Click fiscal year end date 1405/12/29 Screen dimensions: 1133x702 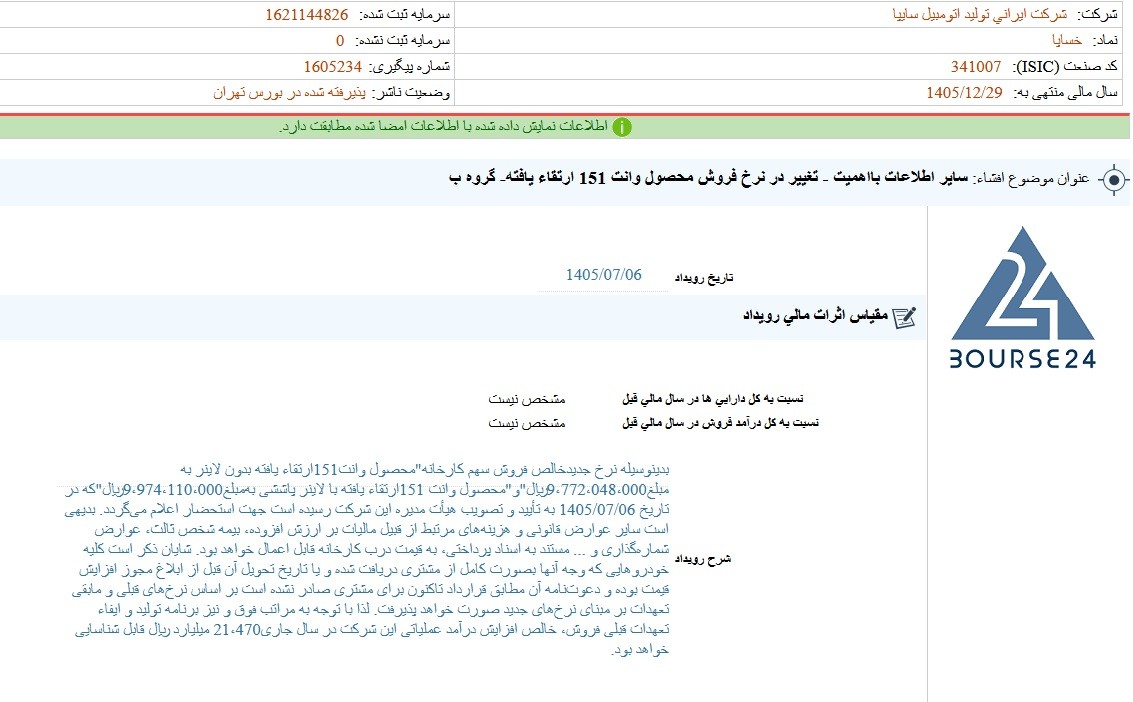(965, 92)
